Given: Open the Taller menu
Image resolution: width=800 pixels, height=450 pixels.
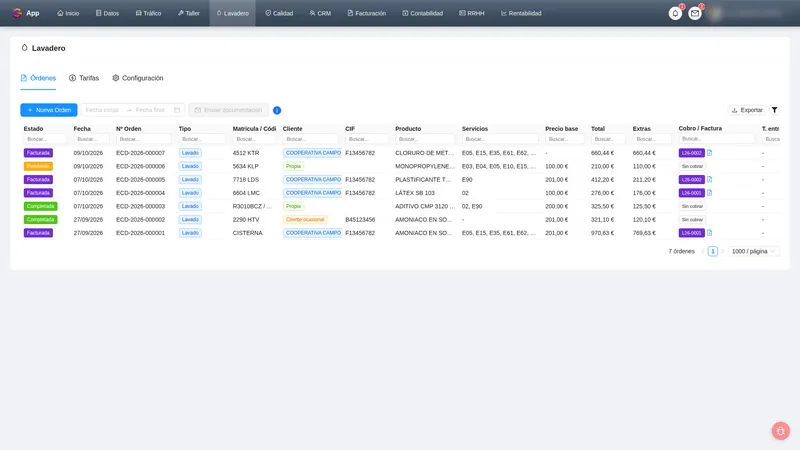Looking at the screenshot, I should tap(189, 13).
